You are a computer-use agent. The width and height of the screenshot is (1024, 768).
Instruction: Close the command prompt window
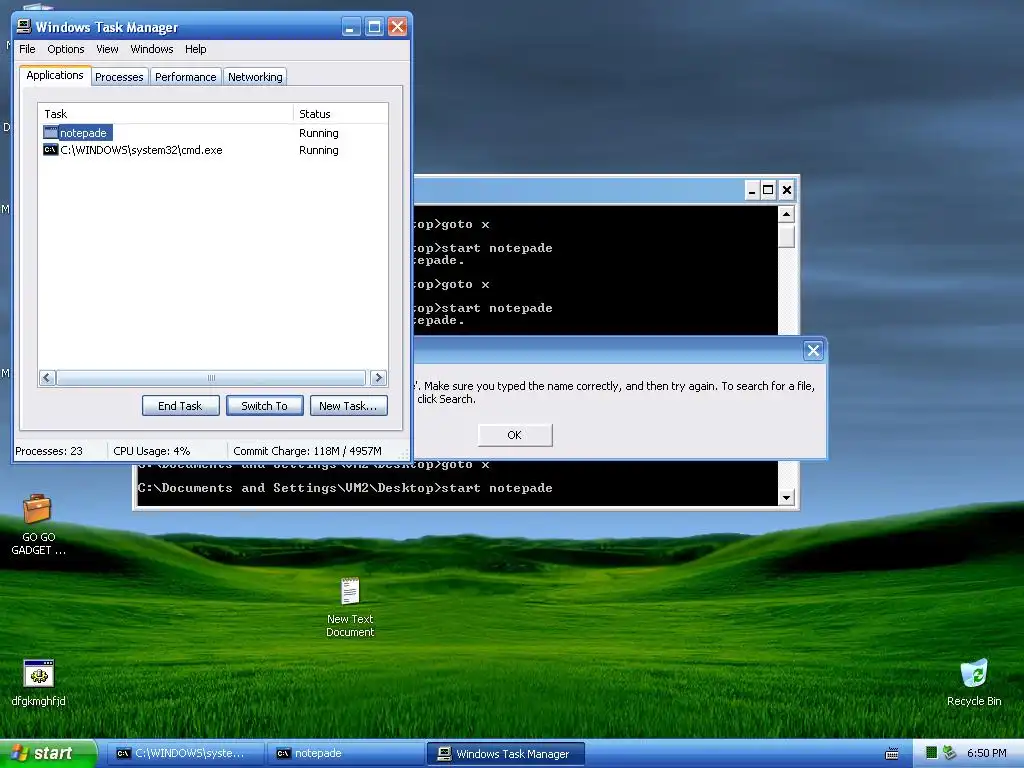(x=787, y=190)
